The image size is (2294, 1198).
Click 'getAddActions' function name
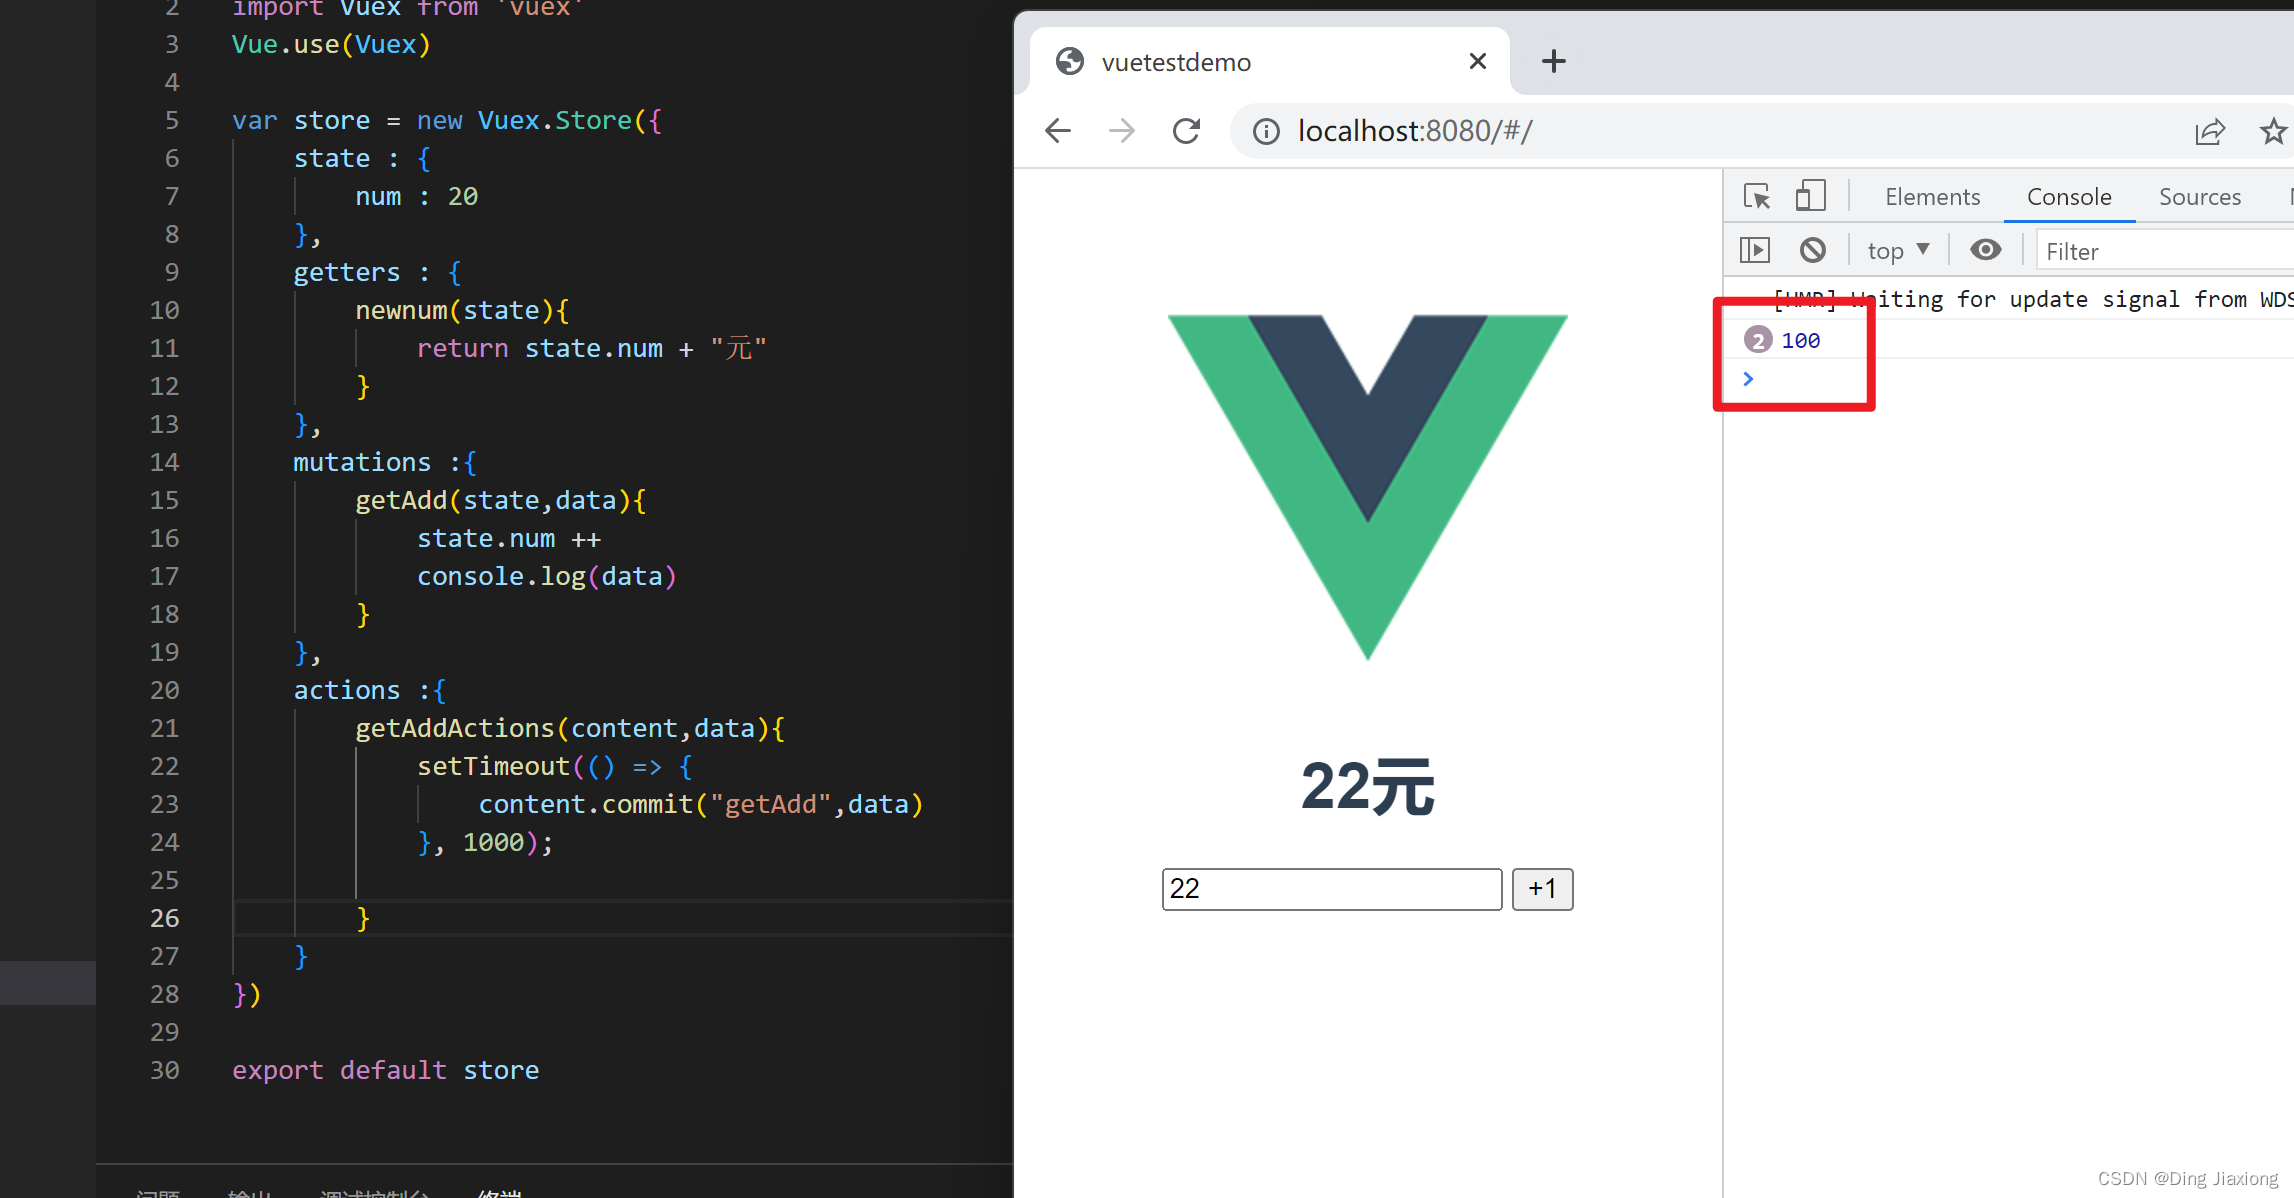(454, 728)
